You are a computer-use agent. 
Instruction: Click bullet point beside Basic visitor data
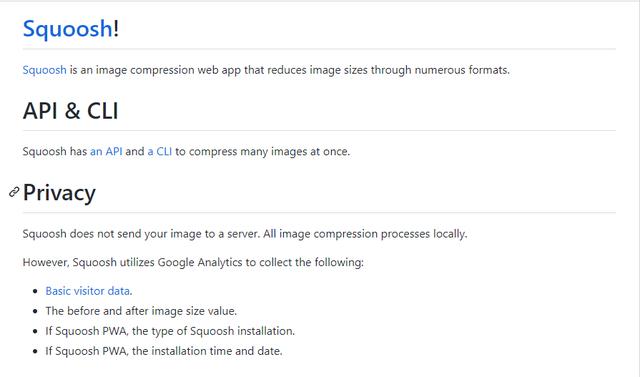(x=36, y=291)
